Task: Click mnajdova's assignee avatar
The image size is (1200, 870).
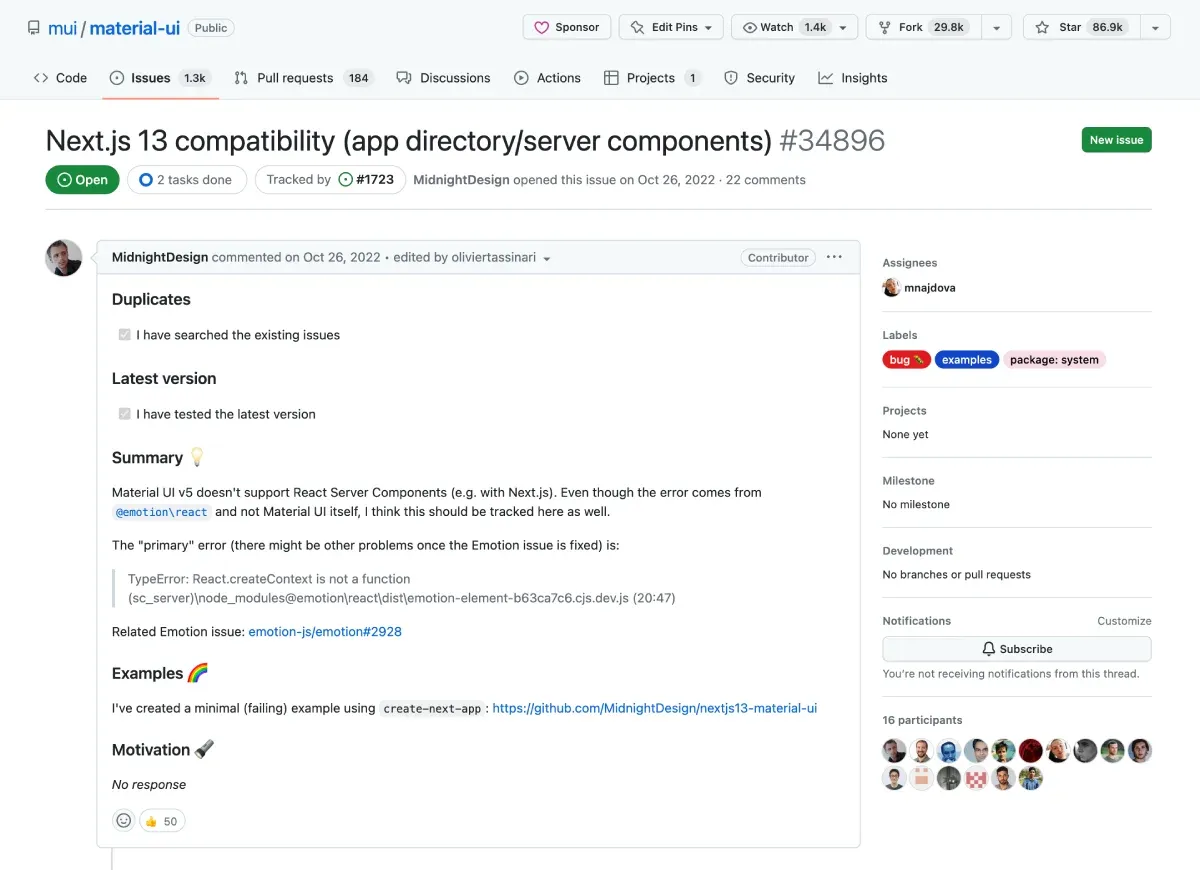Action: tap(891, 287)
